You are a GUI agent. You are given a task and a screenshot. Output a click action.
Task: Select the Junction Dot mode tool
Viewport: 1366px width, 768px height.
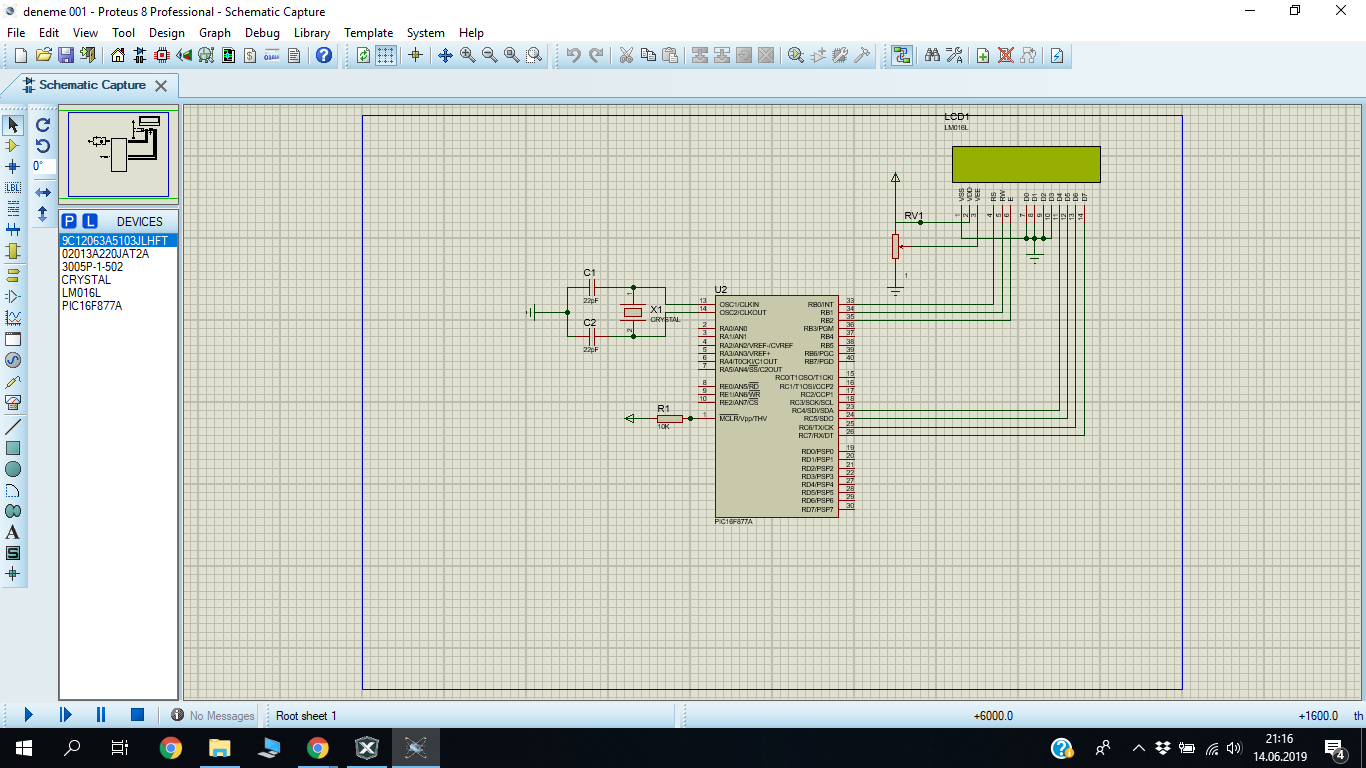tap(13, 166)
